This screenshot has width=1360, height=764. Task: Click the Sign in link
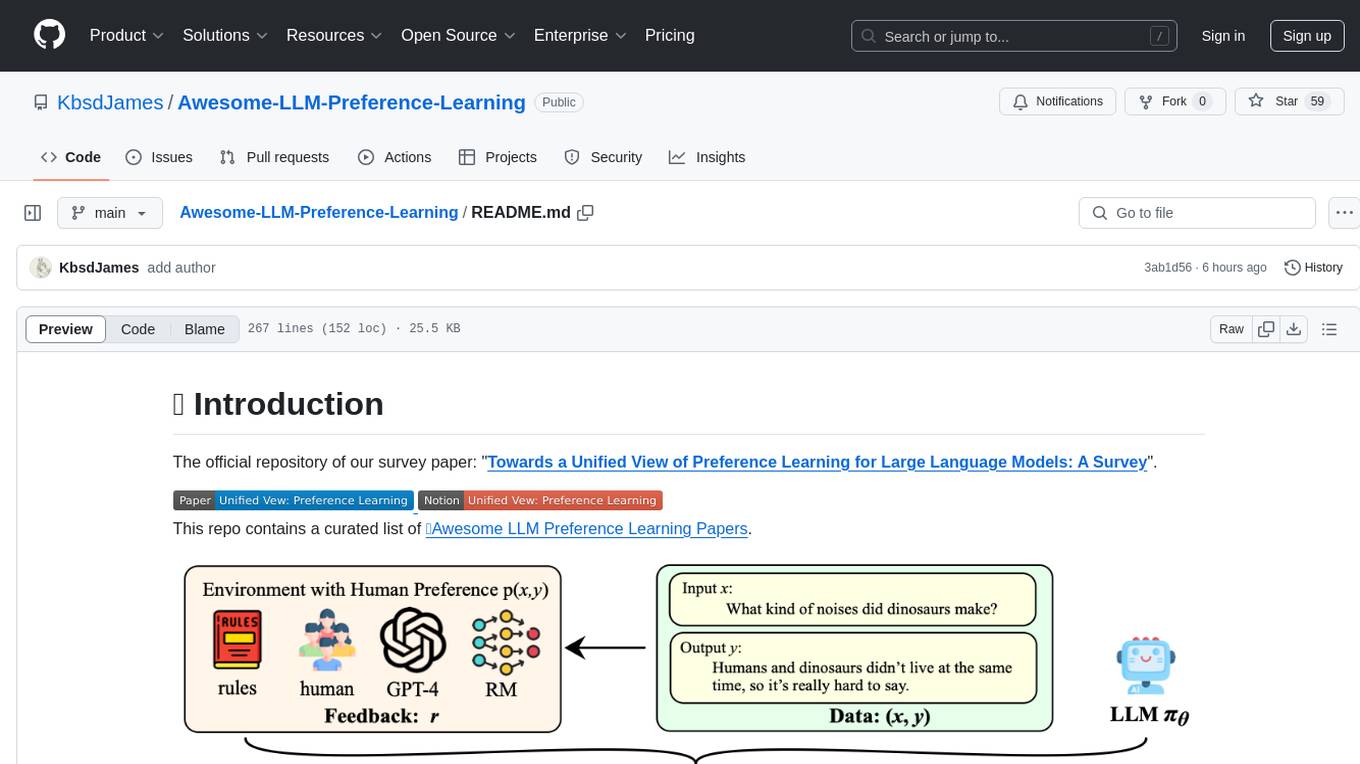[1223, 36]
